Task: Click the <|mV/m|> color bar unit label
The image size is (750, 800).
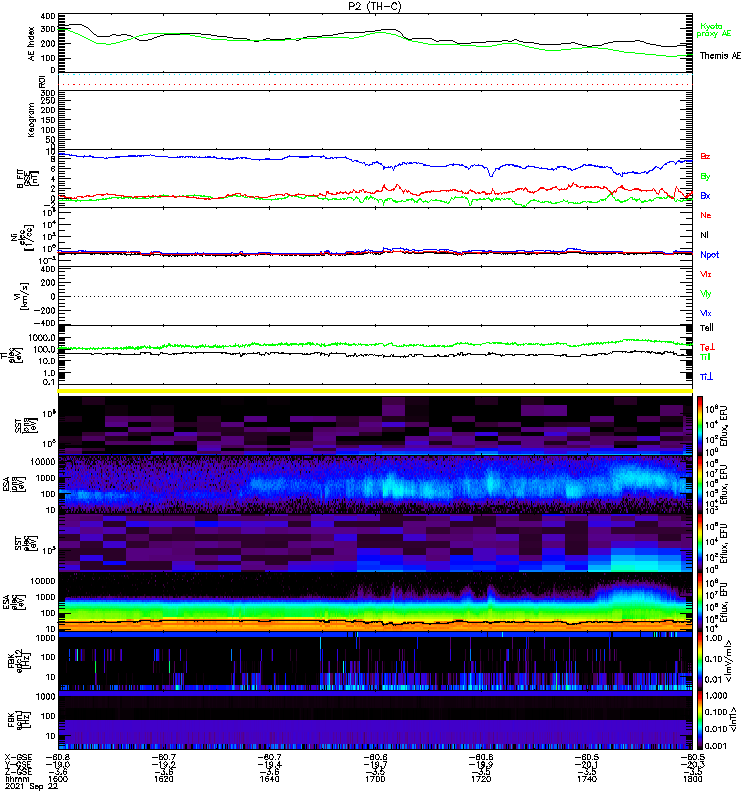Action: (730, 661)
